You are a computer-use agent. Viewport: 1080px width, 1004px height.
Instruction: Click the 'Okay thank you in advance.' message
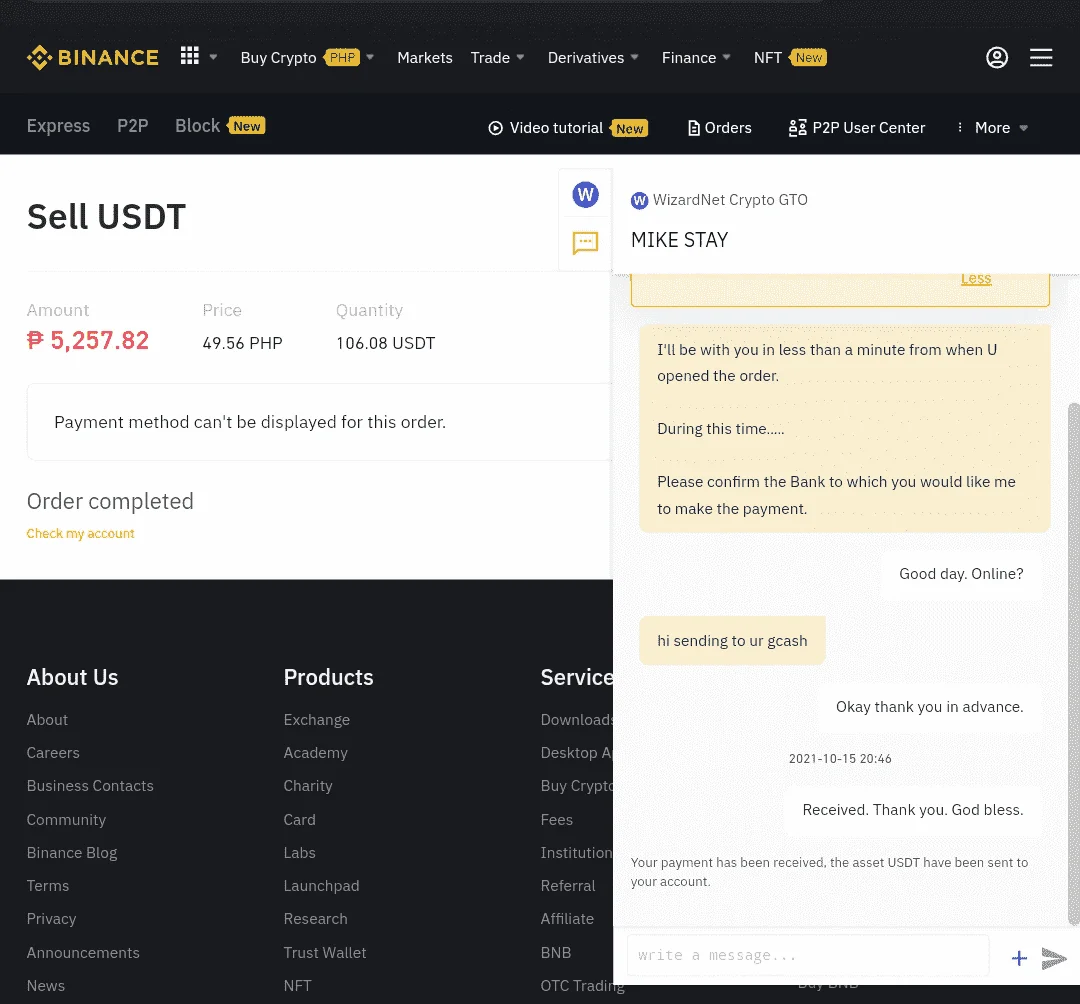929,707
